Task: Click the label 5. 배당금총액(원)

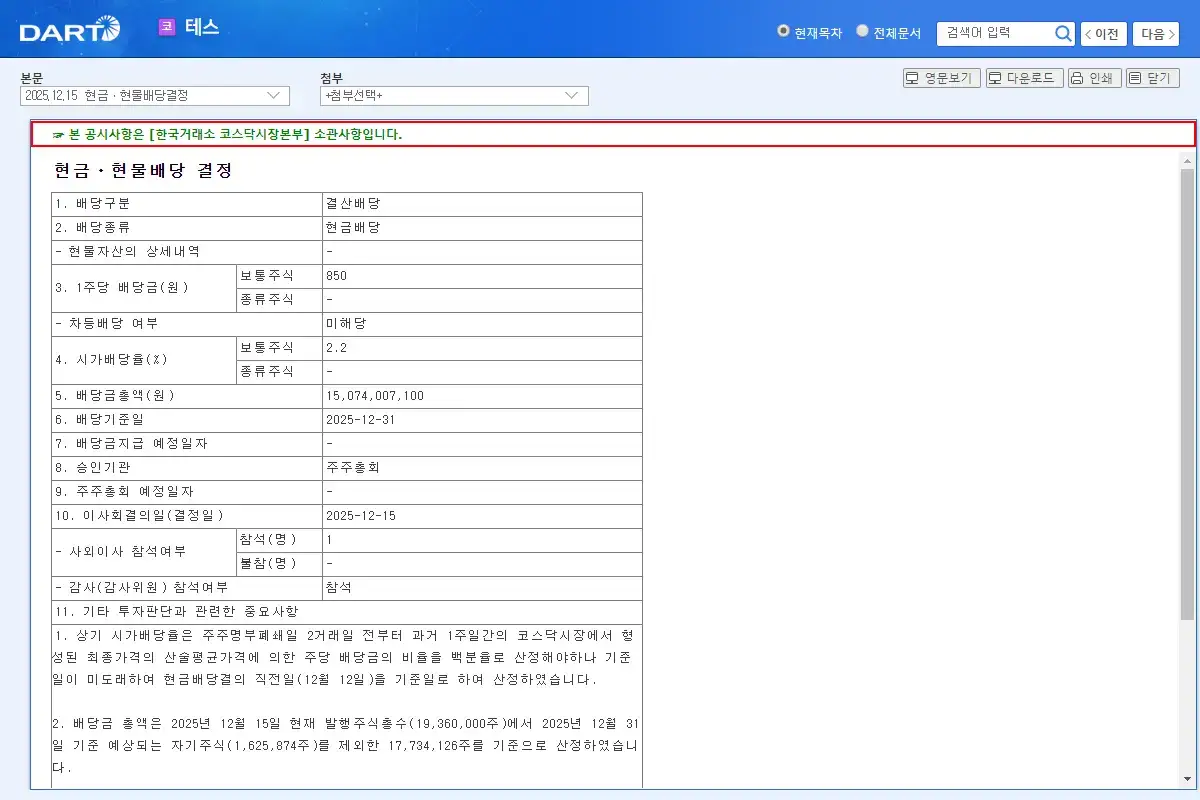Action: [115, 396]
